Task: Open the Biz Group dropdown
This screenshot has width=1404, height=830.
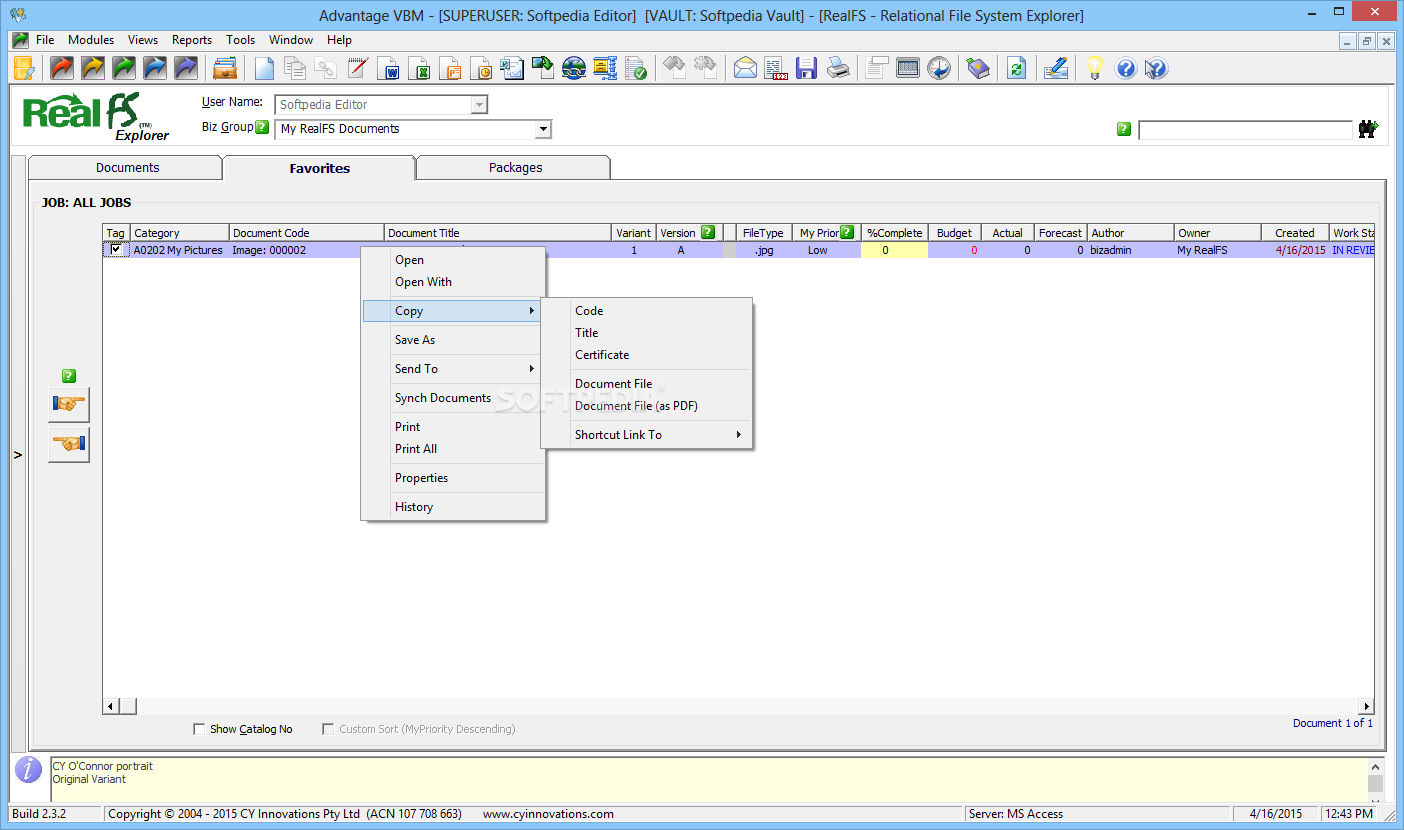Action: coord(543,129)
